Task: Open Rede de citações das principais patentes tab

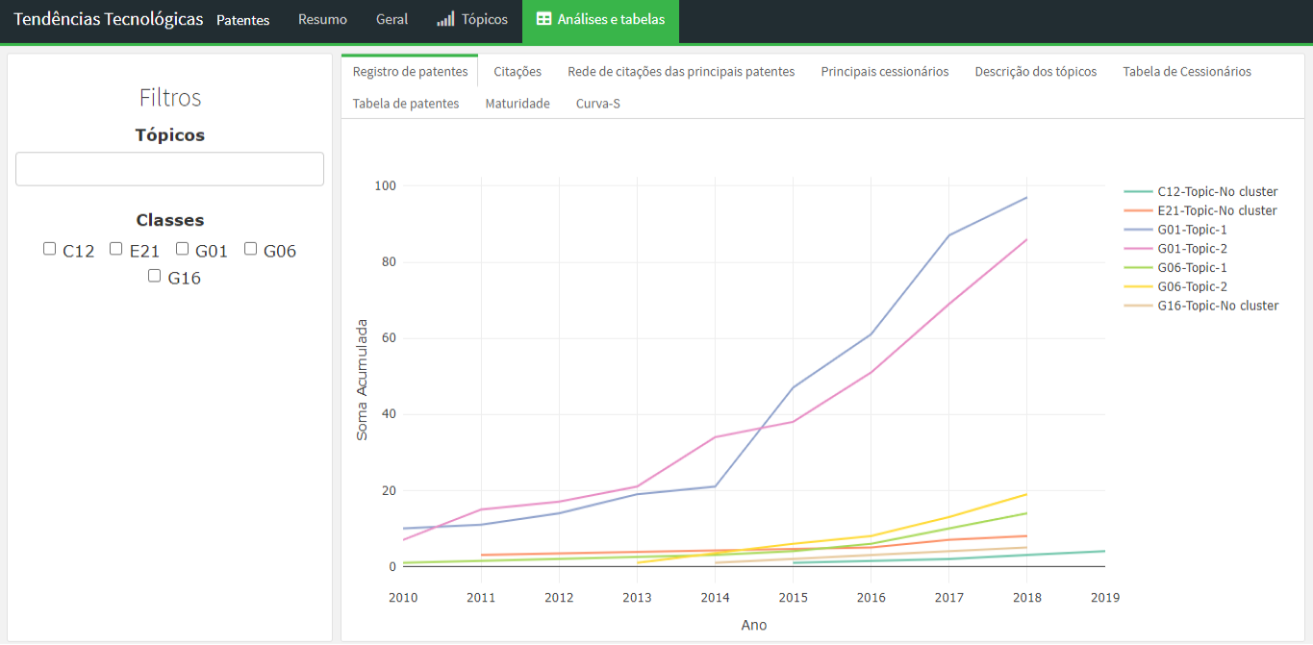Action: 681,72
